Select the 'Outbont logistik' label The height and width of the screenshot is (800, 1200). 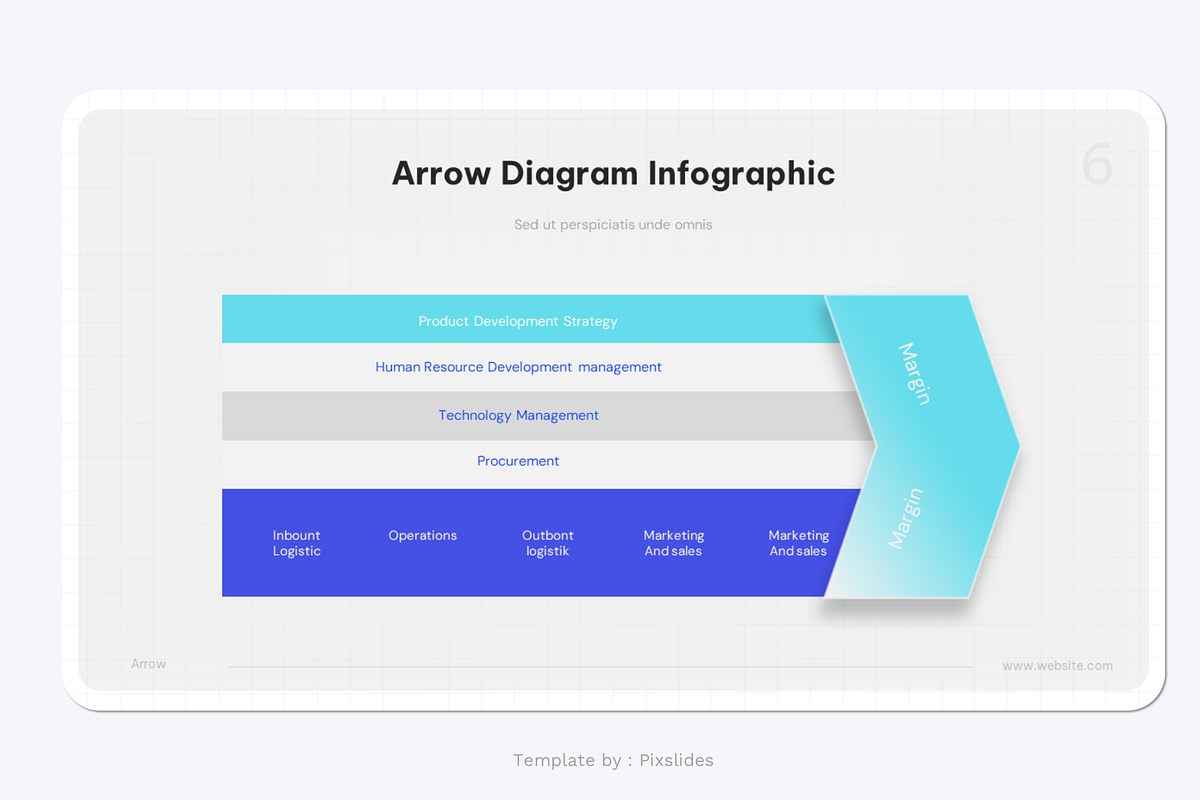coord(548,543)
